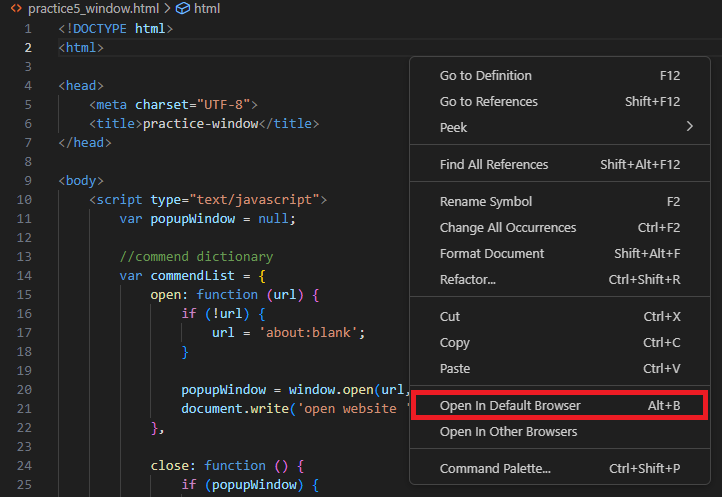Click the closing brace on line 18
722x497 pixels.
pyautogui.click(x=185, y=352)
